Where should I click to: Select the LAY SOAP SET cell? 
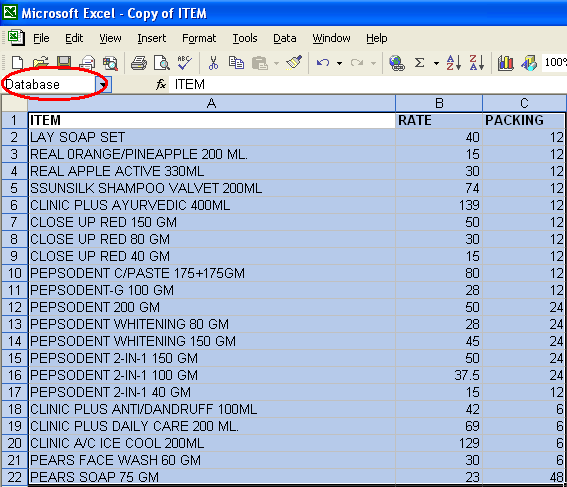212,137
